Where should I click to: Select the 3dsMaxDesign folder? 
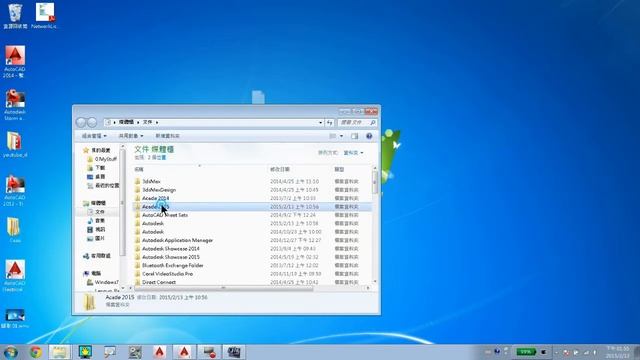tap(252, 190)
